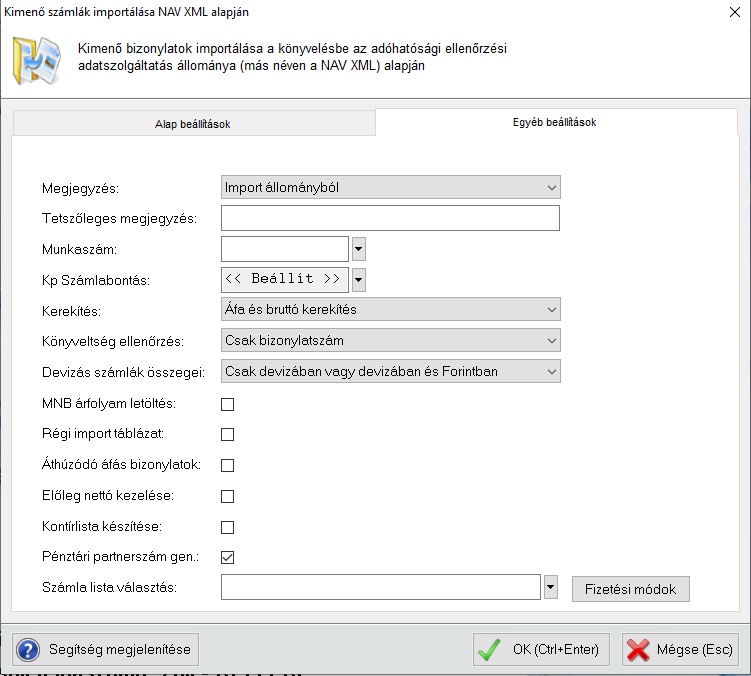Open Könyveltség ellenőrzés dropdown
The width and height of the screenshot is (751, 676).
(x=390, y=341)
